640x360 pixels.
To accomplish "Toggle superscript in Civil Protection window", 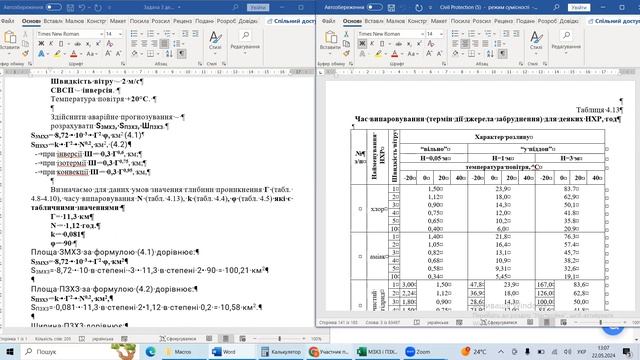I will pos(419,44).
